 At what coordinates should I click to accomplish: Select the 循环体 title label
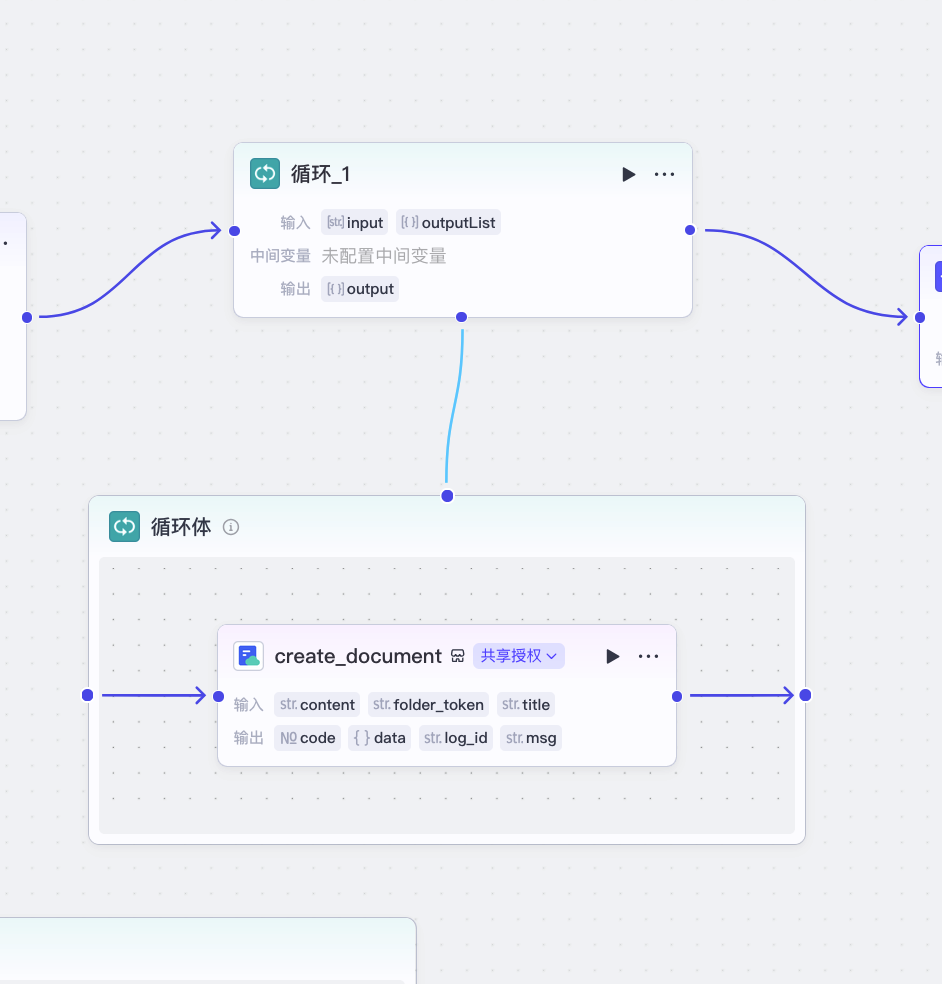point(181,527)
